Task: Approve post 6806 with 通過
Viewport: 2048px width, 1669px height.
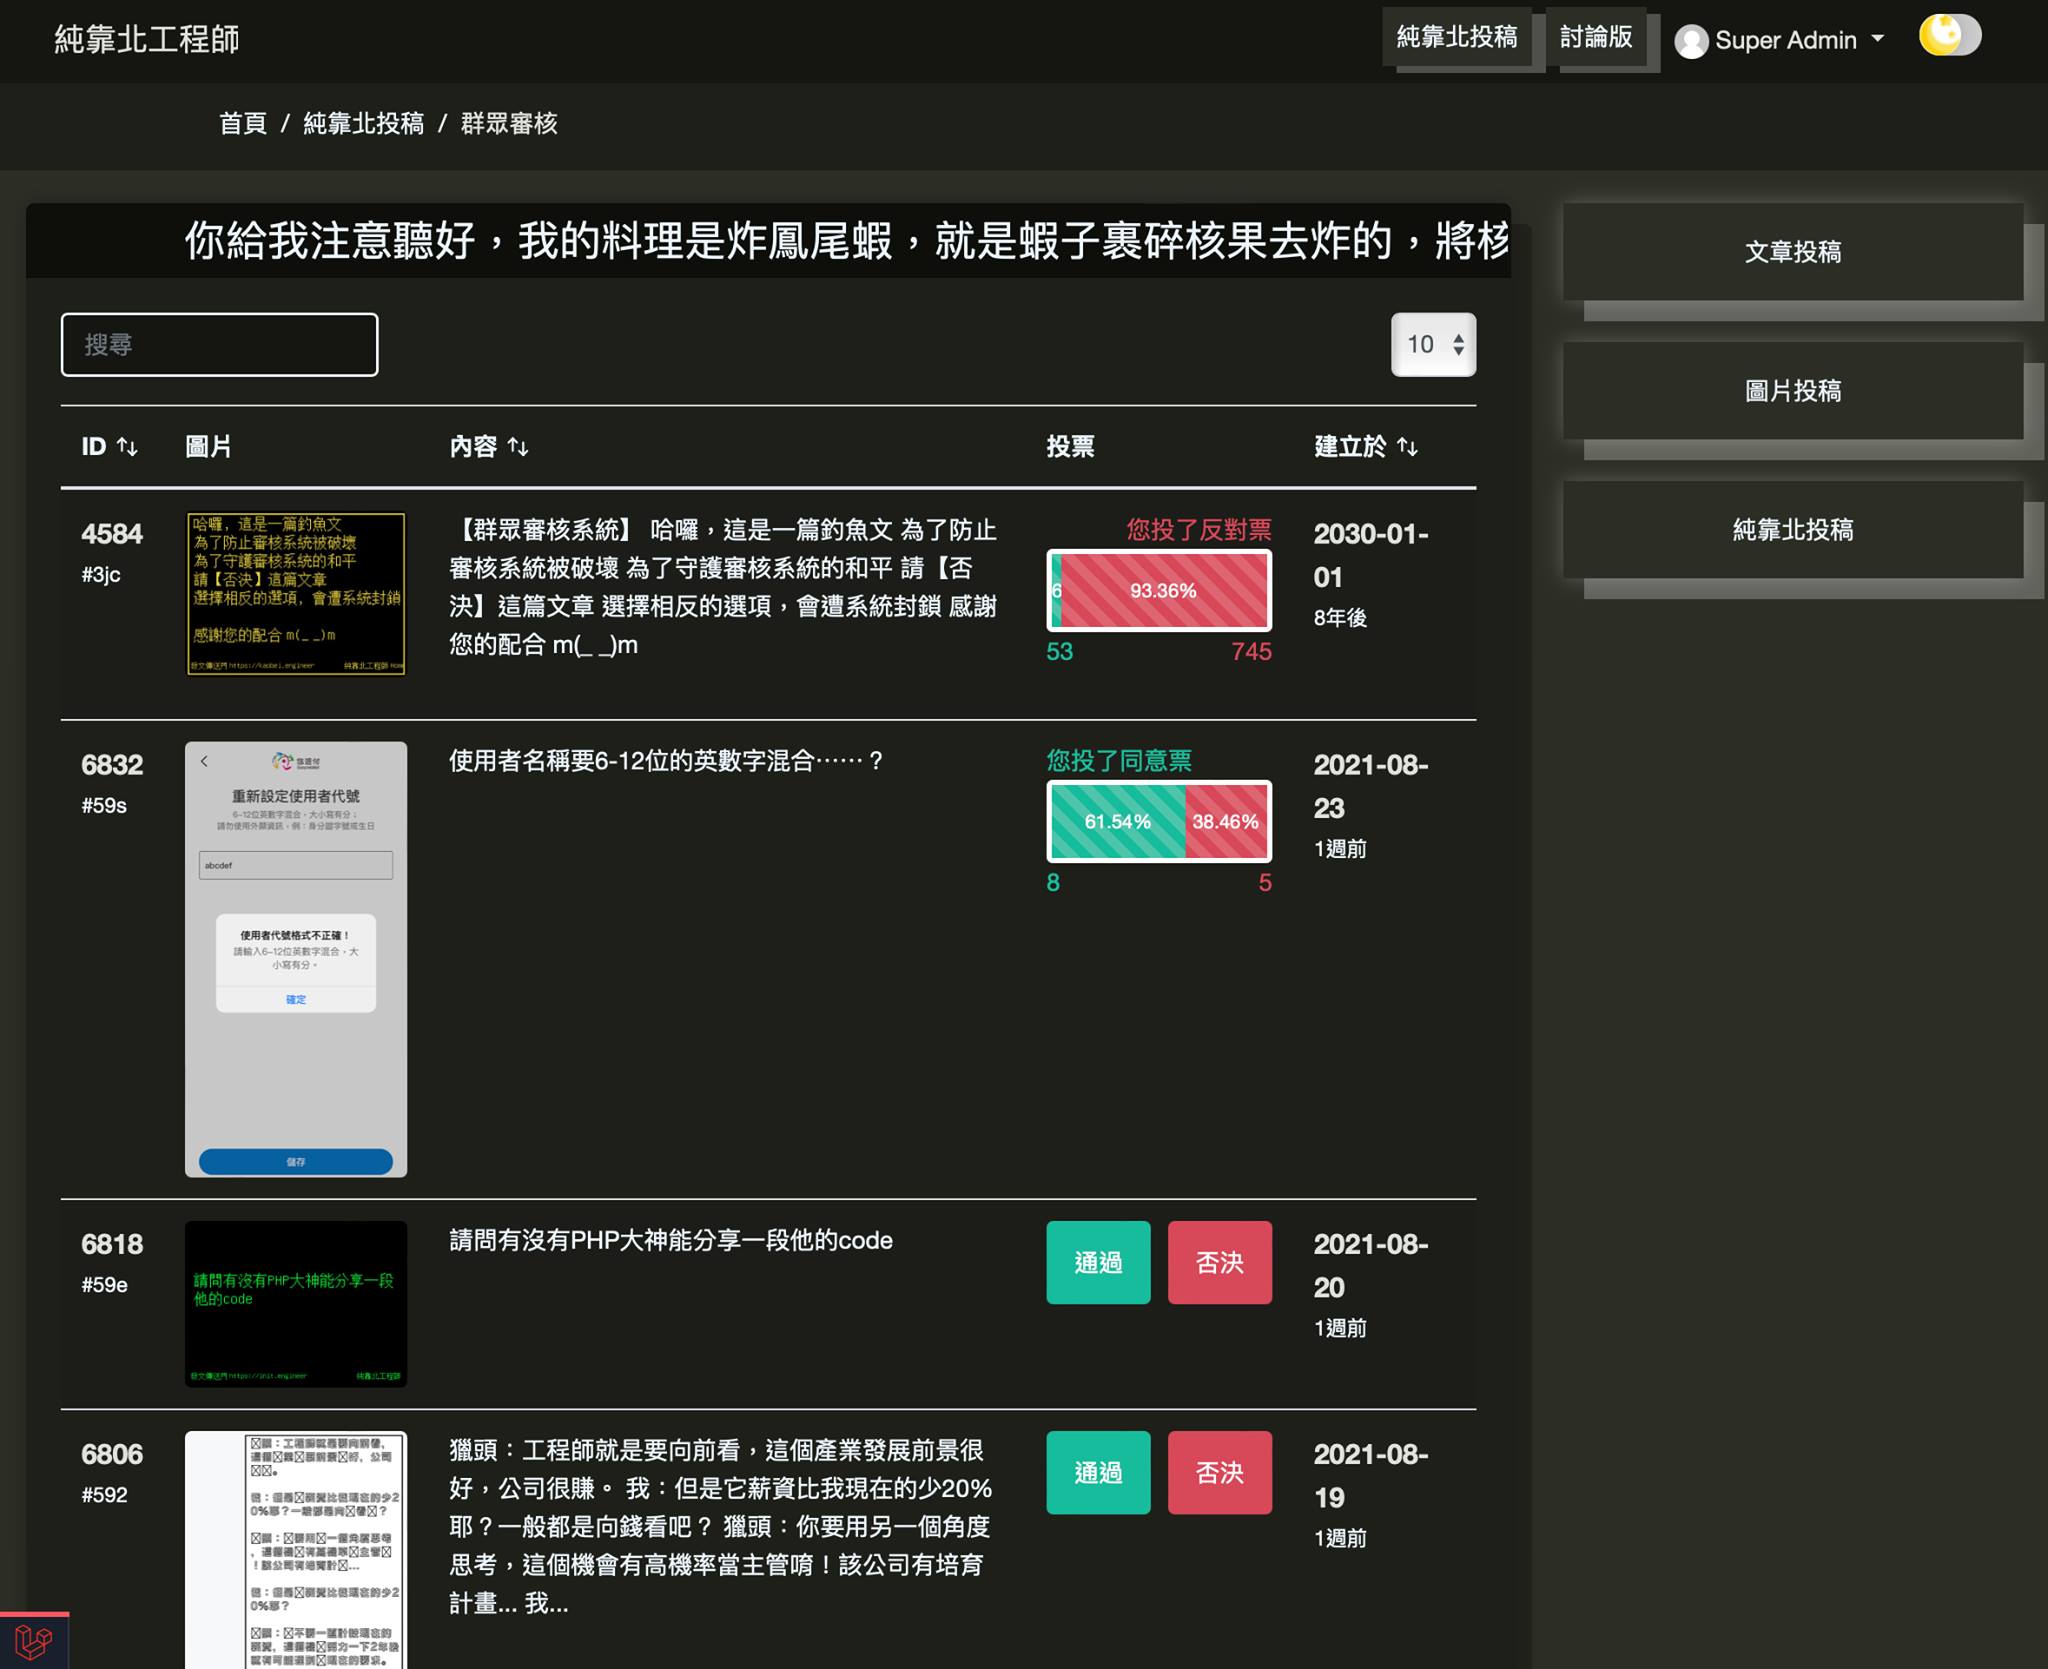Action: (1098, 1473)
